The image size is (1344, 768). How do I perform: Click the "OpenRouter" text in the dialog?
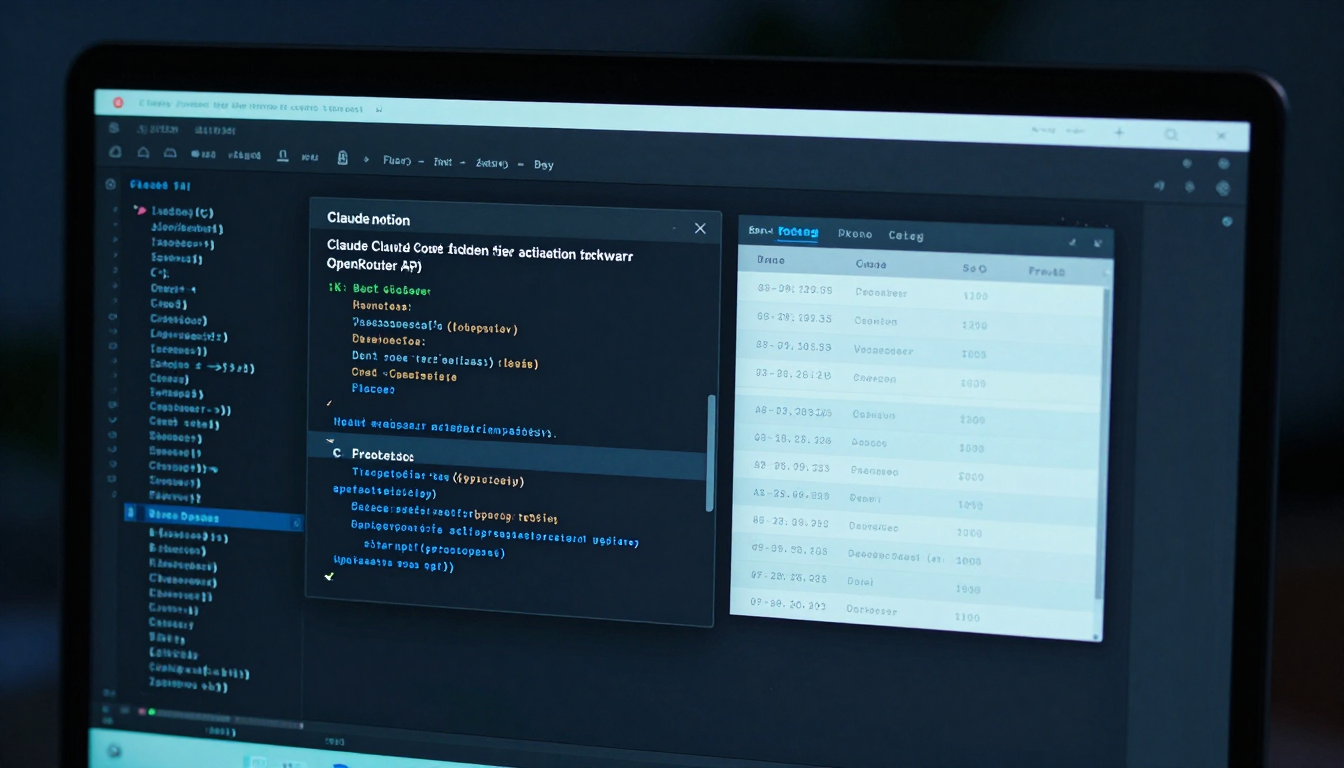click(x=361, y=266)
